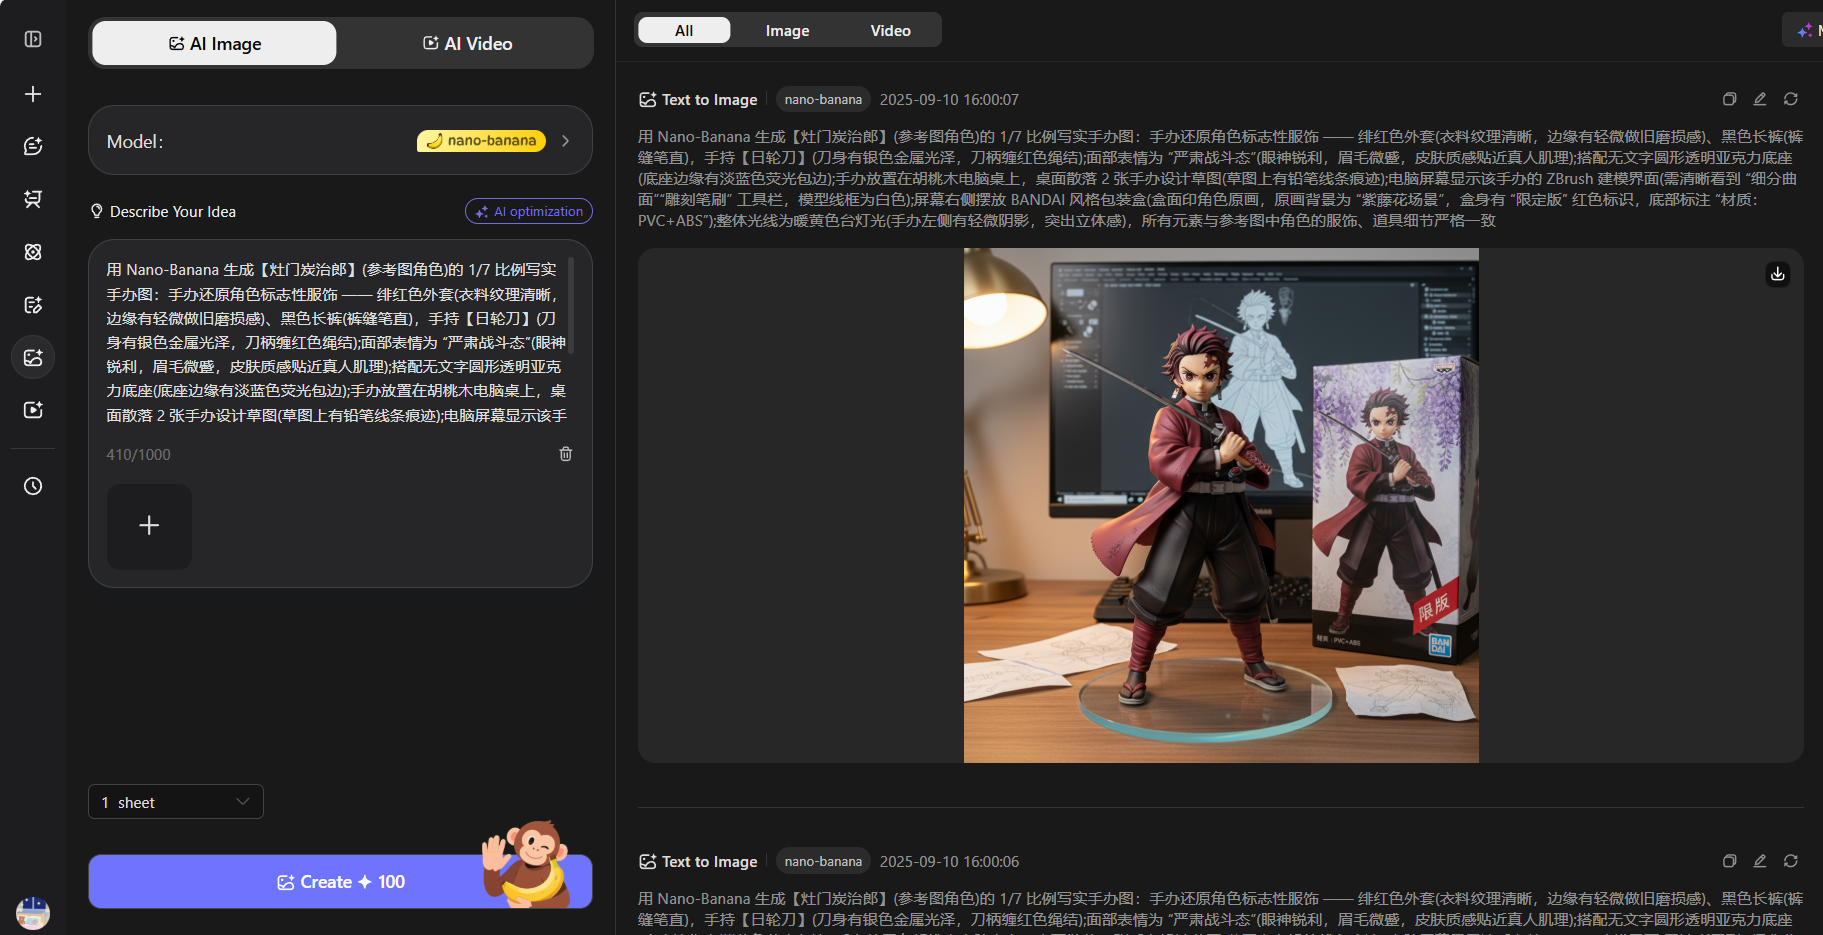Download the generated Tanjiro figure image
Image resolution: width=1823 pixels, height=935 pixels.
coord(1778,274)
